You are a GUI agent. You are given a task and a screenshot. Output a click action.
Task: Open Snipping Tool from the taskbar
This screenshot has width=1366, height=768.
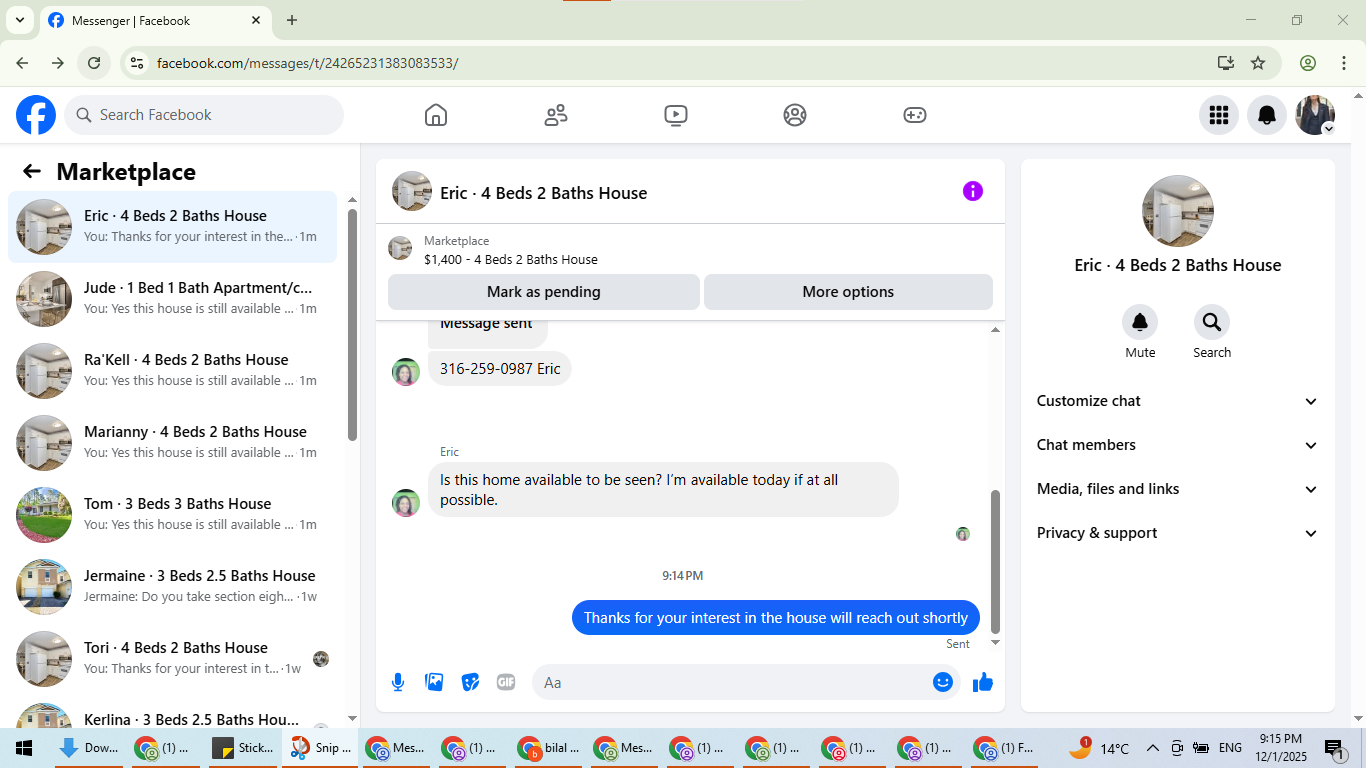[x=320, y=748]
